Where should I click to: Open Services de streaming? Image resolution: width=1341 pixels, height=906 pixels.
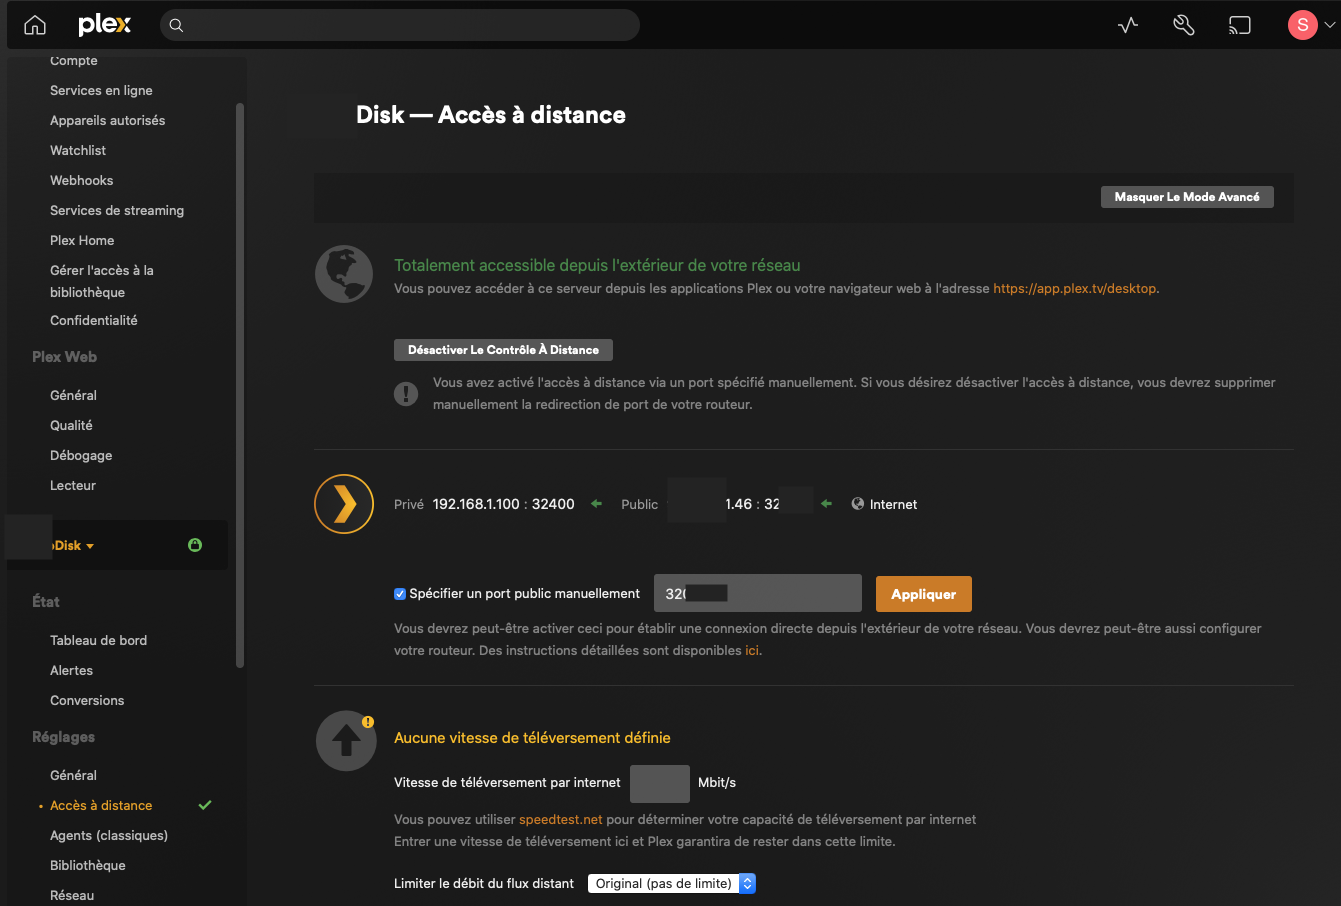click(117, 210)
